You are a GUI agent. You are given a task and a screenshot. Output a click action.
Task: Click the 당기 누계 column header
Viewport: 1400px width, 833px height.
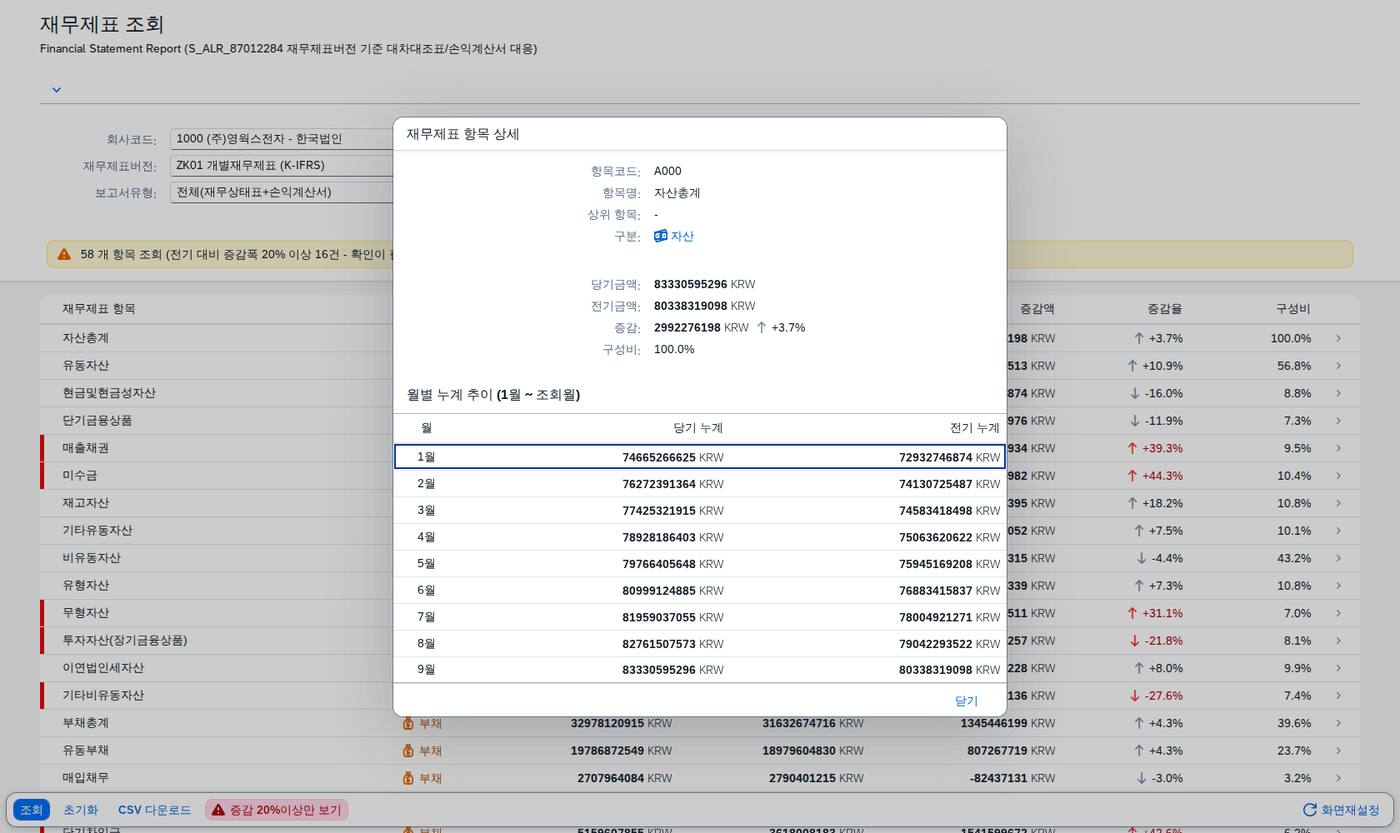click(698, 428)
